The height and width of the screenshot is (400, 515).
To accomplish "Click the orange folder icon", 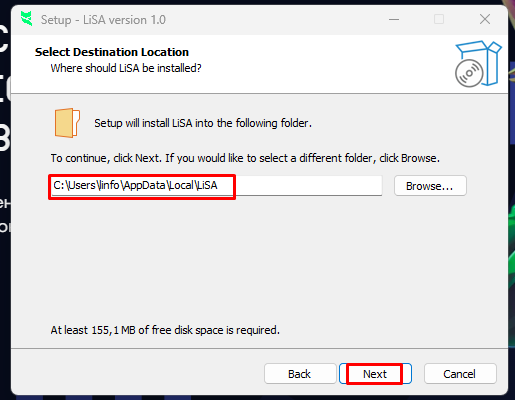I will [x=67, y=123].
